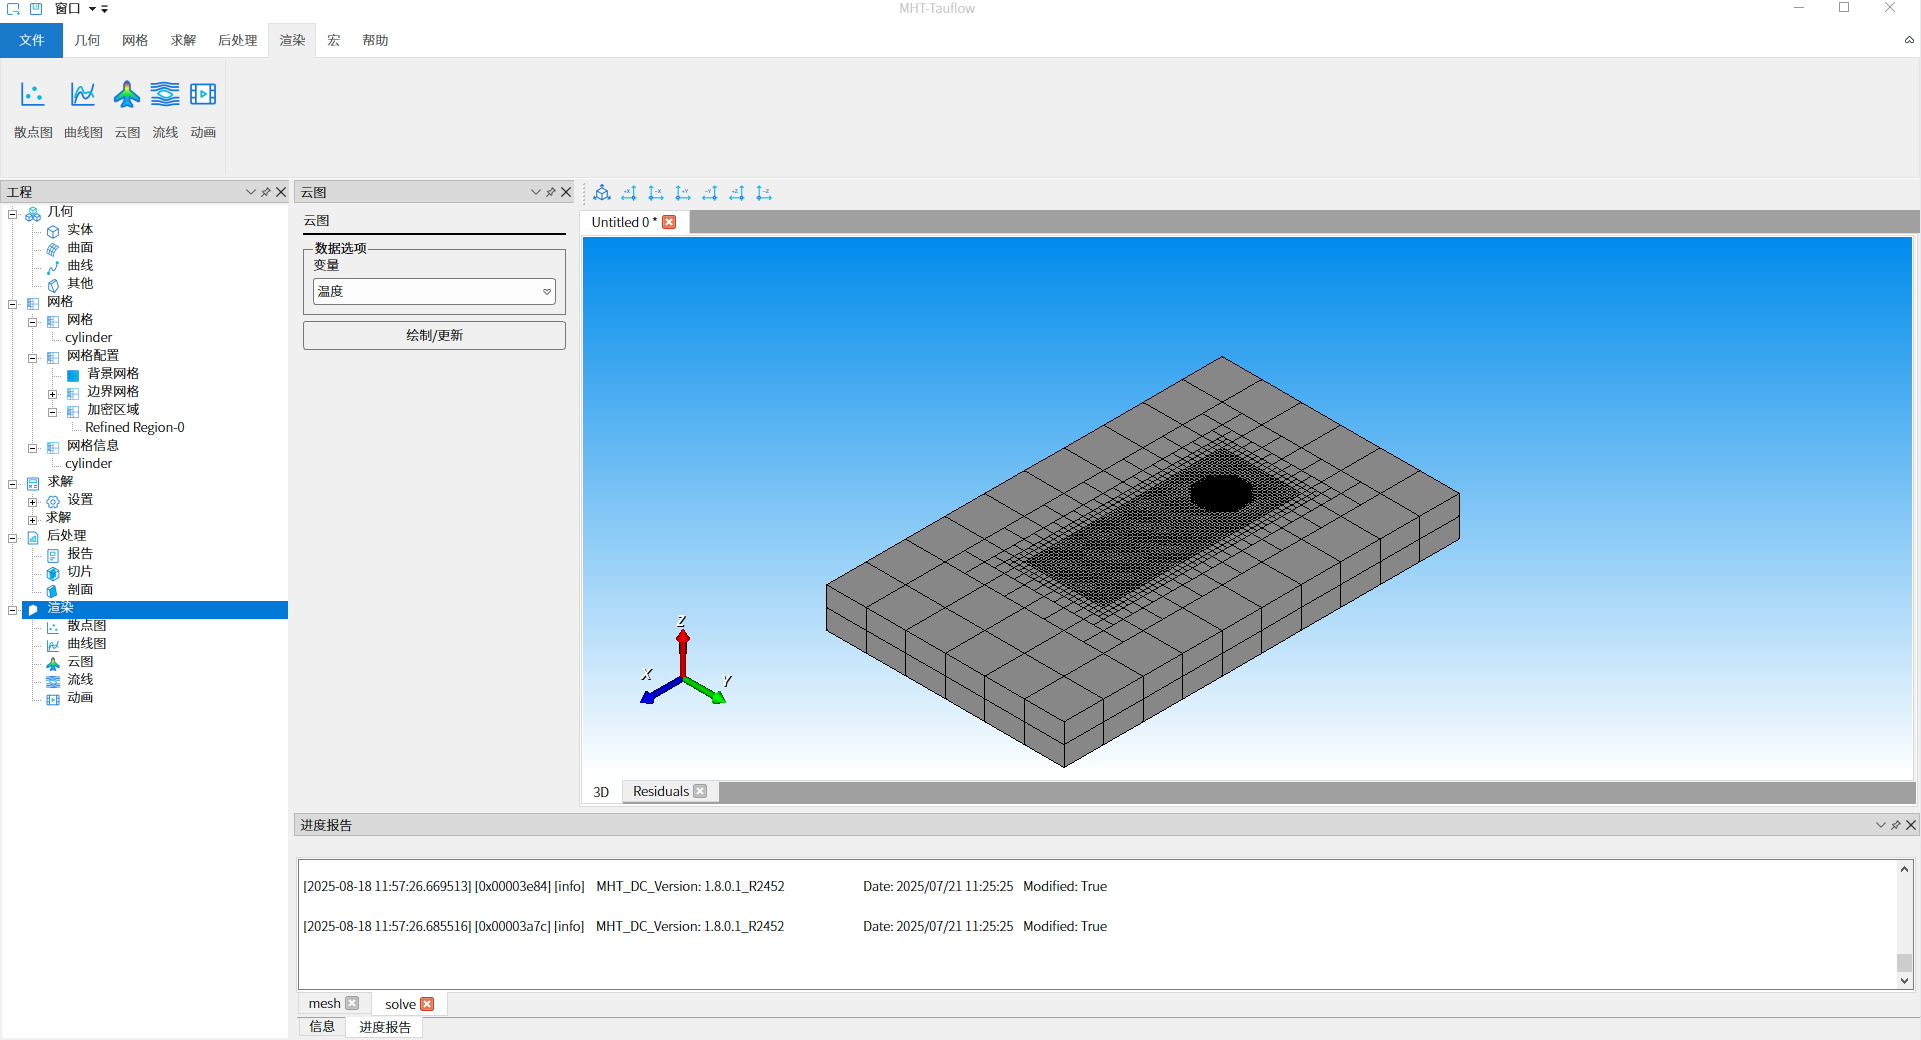Pin the 进度报告 panel
1921x1040 pixels.
click(x=1895, y=825)
